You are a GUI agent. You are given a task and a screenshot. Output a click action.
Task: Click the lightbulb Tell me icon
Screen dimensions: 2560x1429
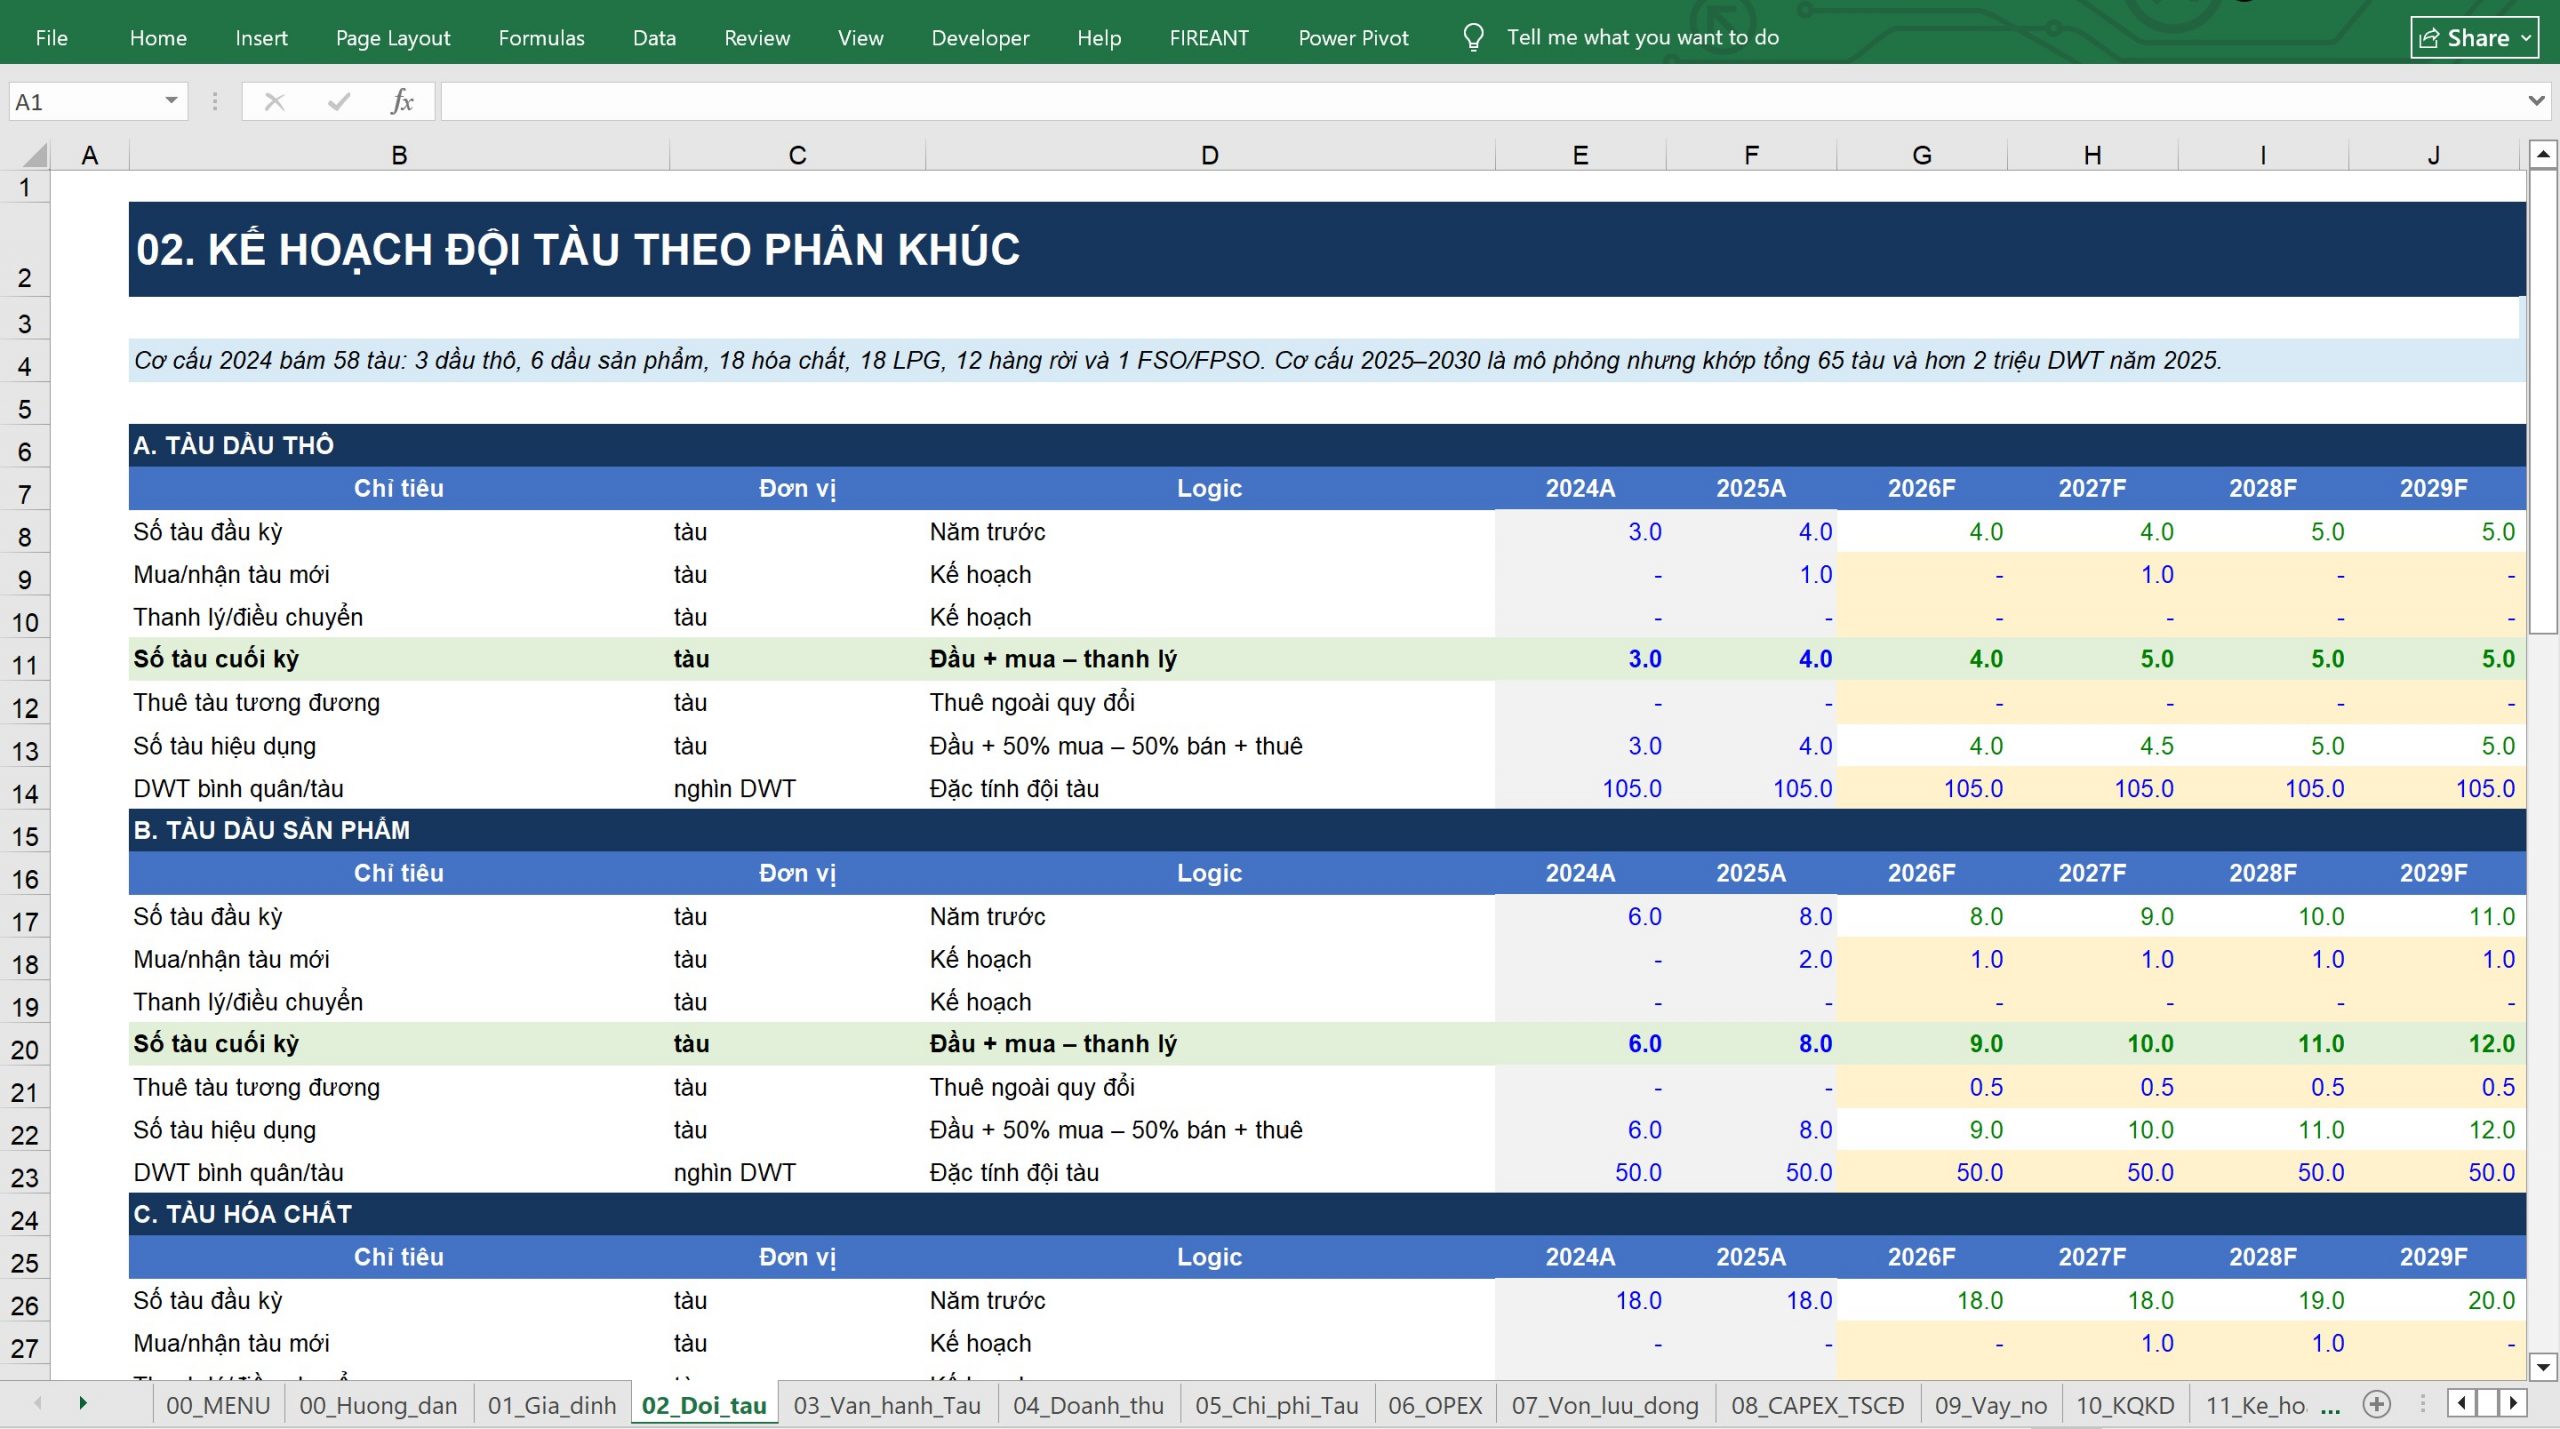[x=1473, y=37]
